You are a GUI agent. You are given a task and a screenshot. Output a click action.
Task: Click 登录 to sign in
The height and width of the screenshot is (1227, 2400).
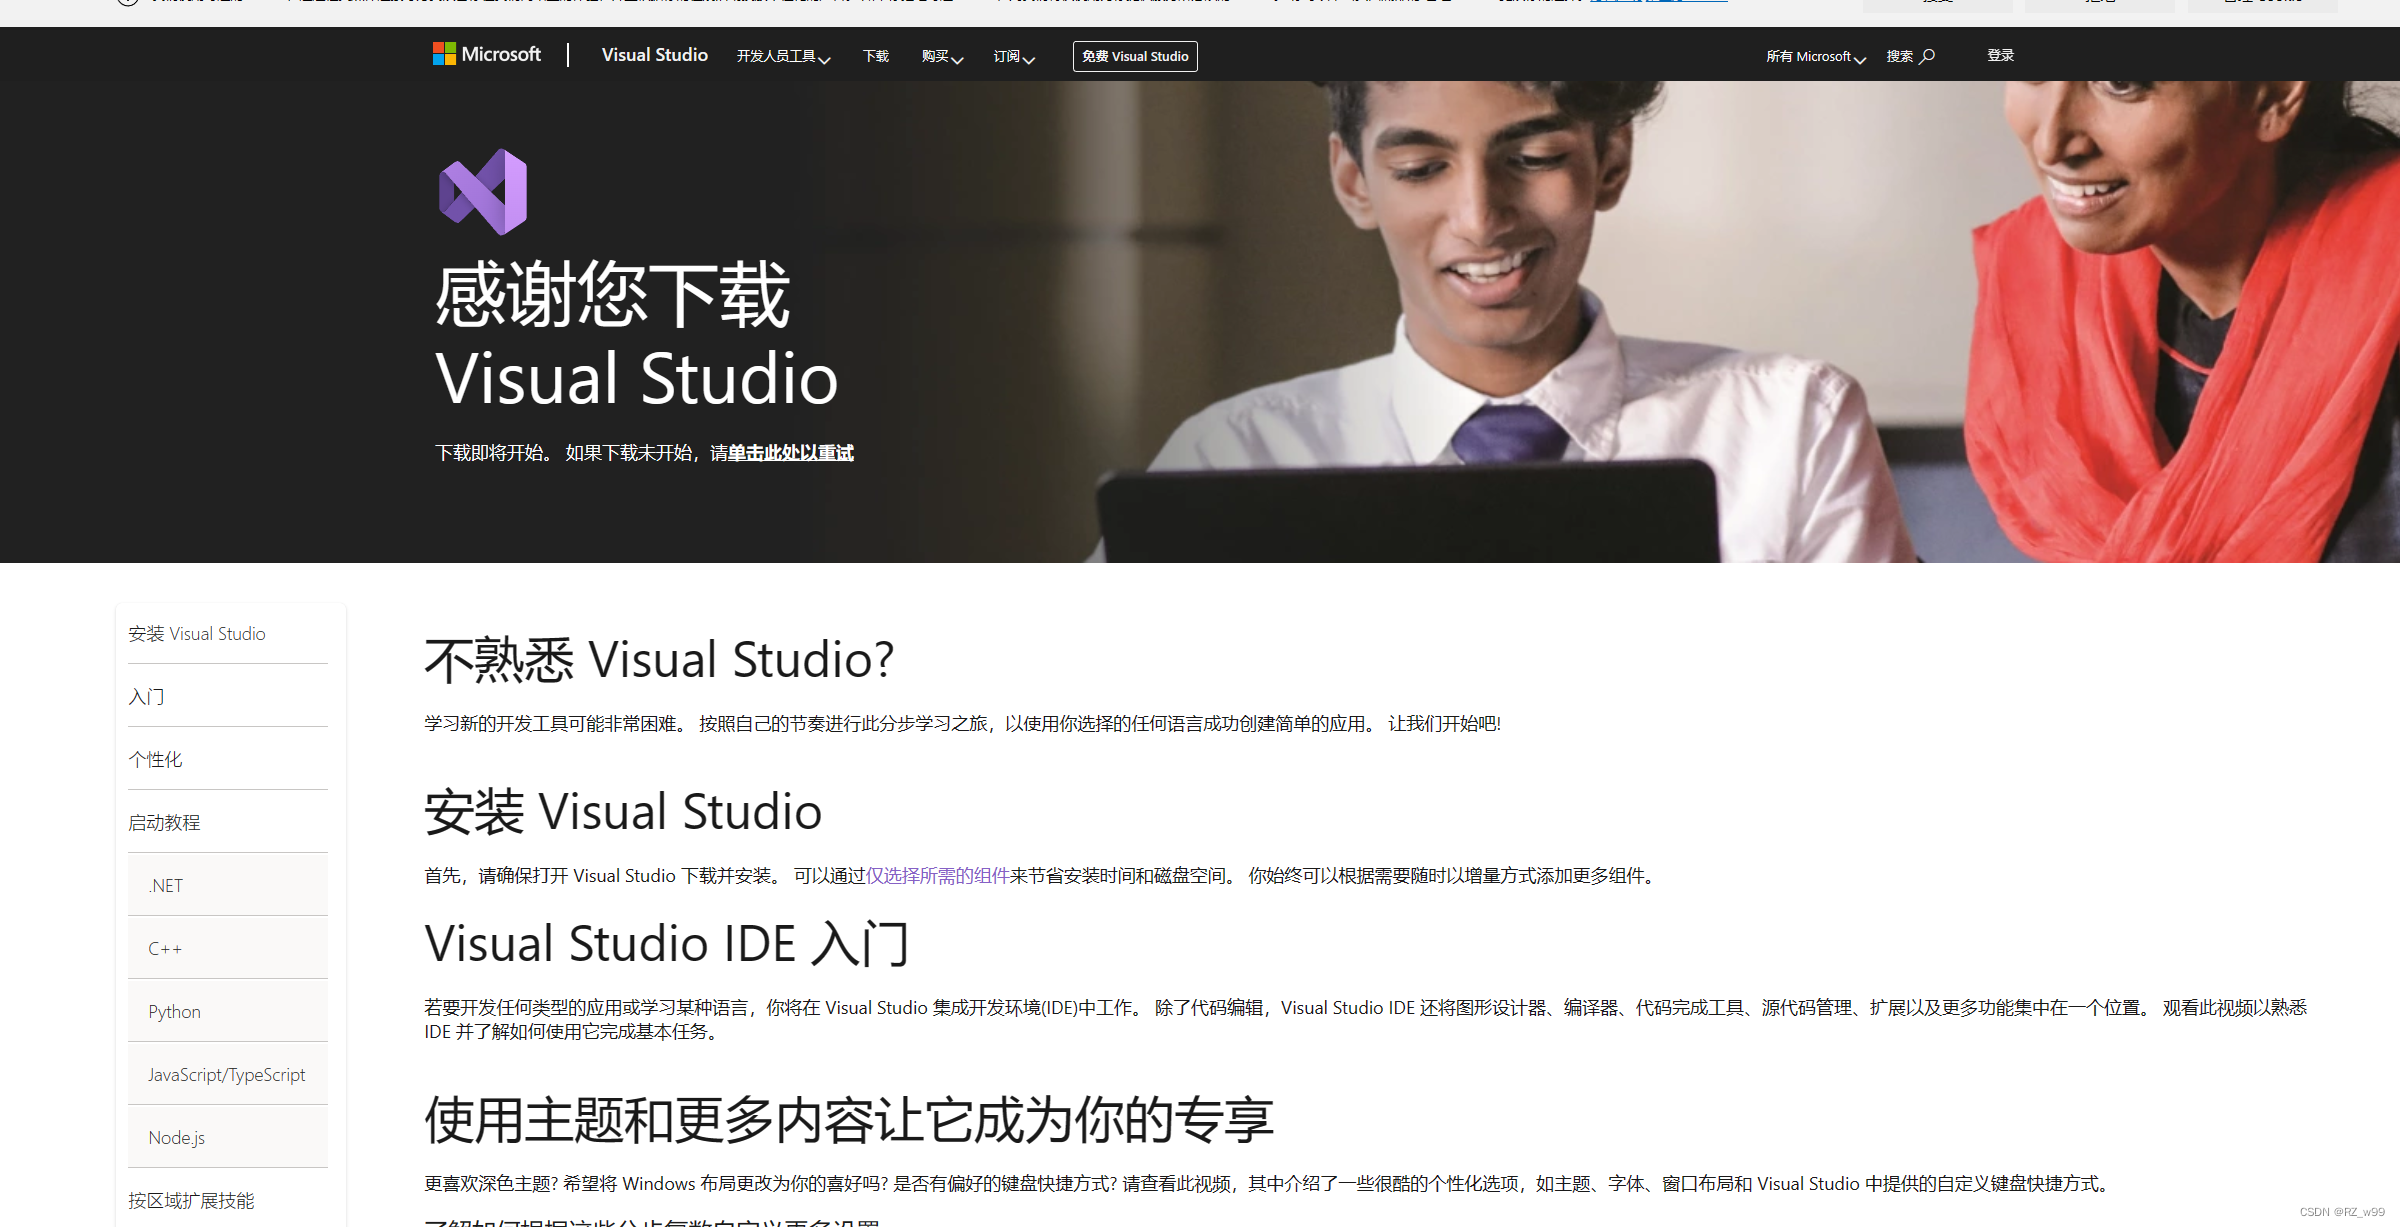tap(2001, 55)
